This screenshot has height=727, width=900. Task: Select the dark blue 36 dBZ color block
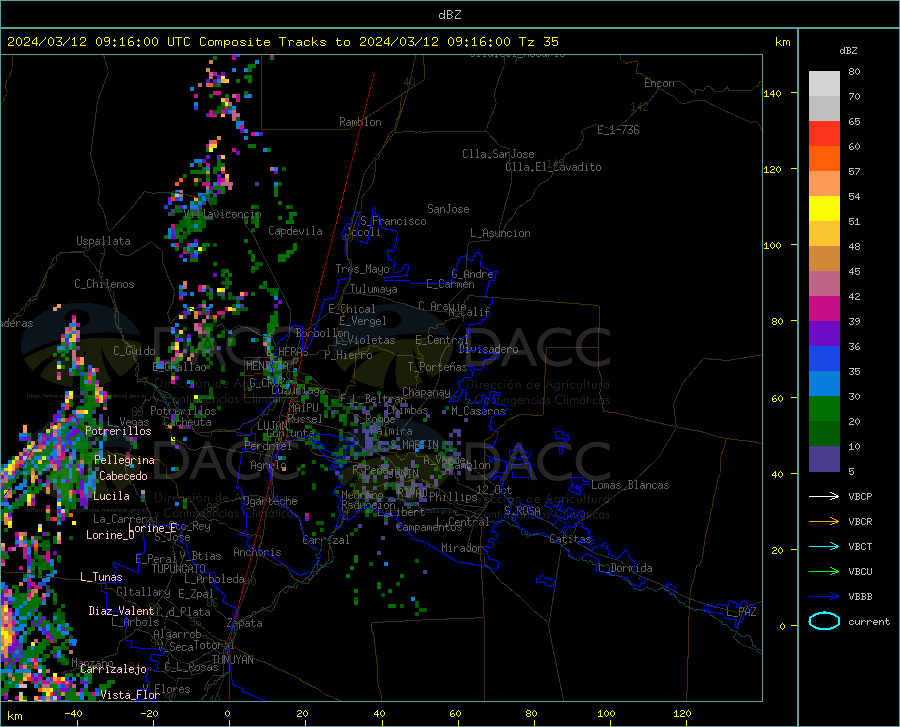point(824,359)
